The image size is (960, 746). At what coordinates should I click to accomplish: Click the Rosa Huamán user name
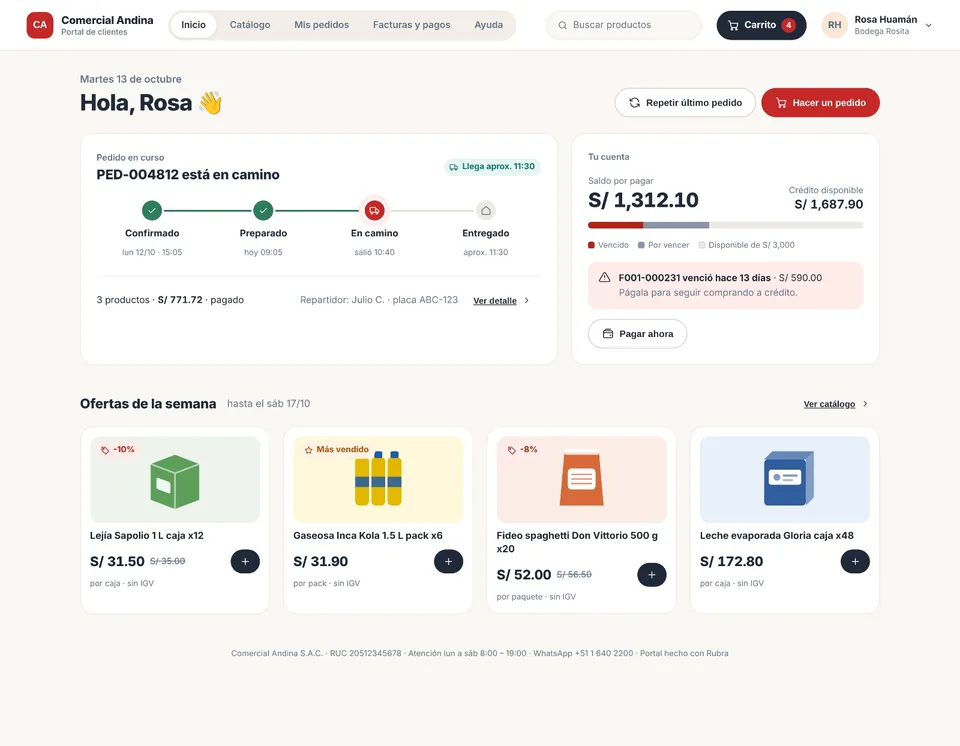click(x=885, y=20)
